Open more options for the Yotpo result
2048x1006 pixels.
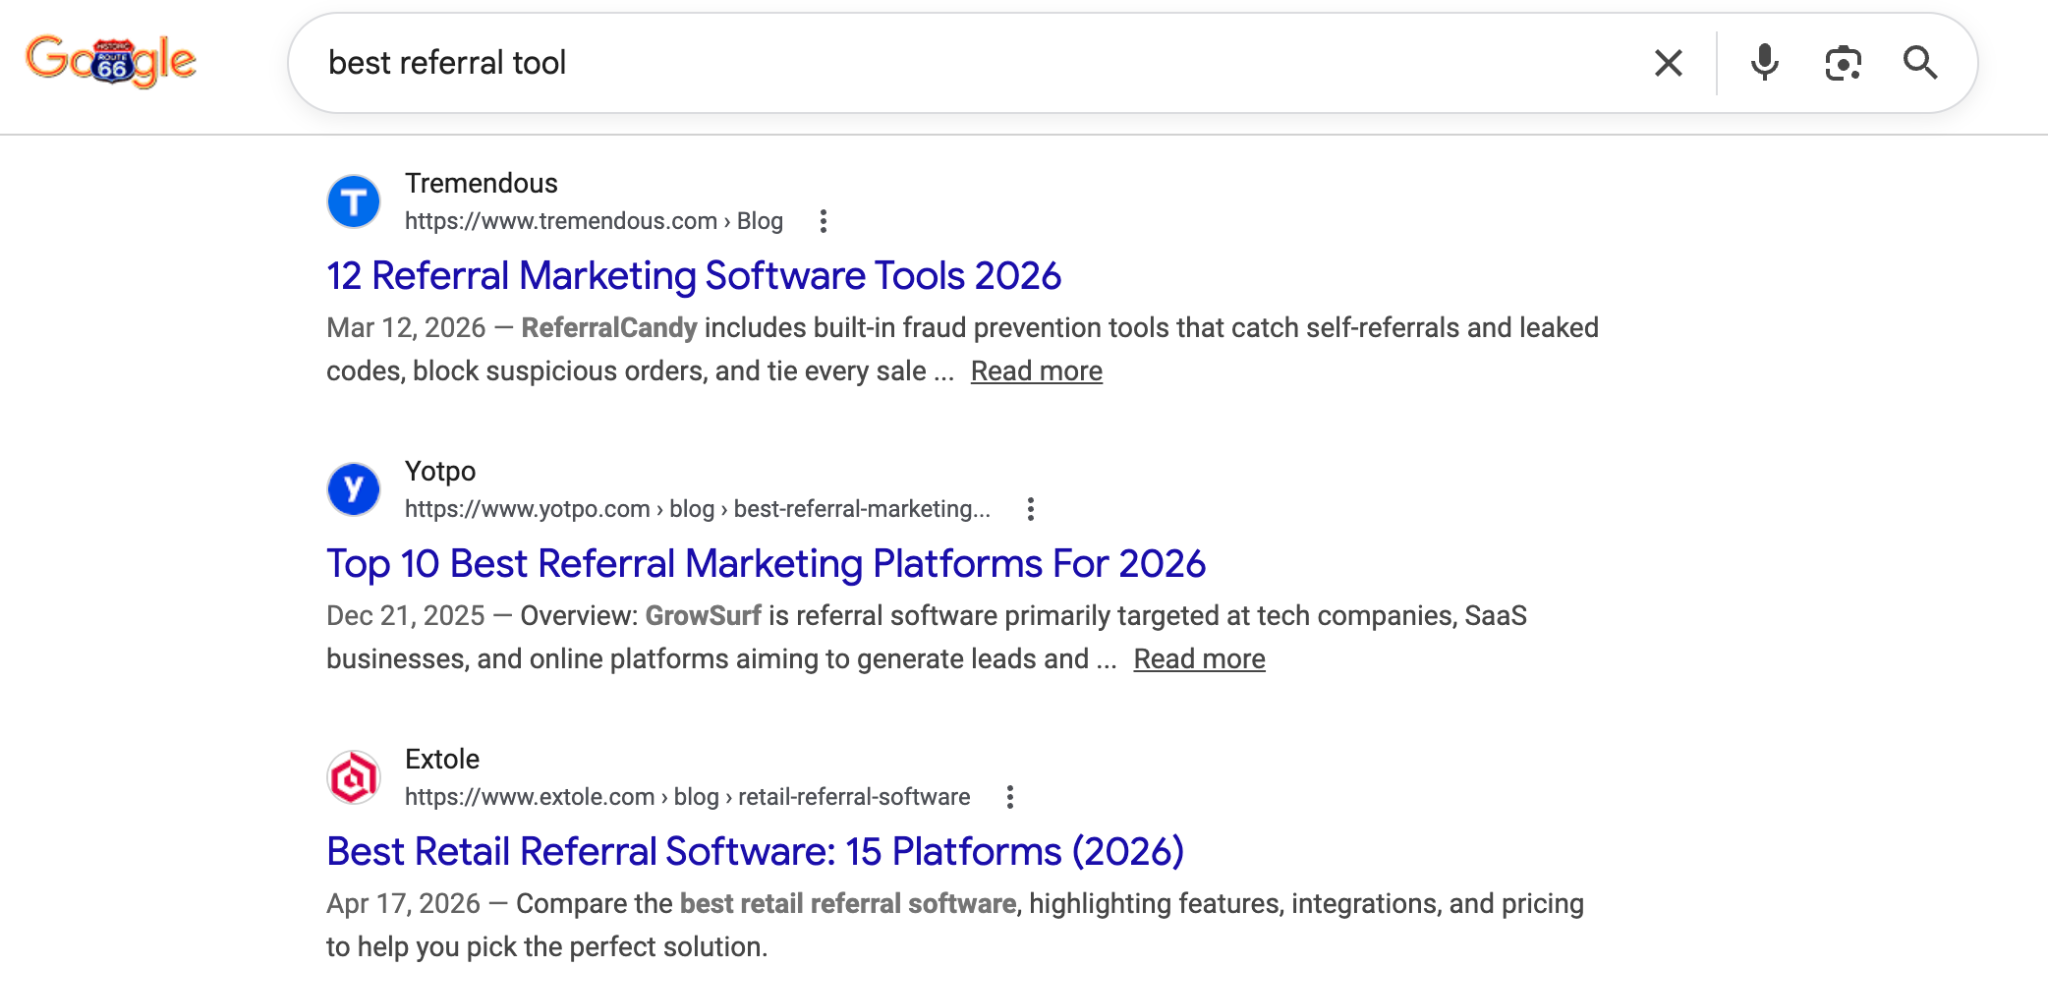[x=1030, y=509]
